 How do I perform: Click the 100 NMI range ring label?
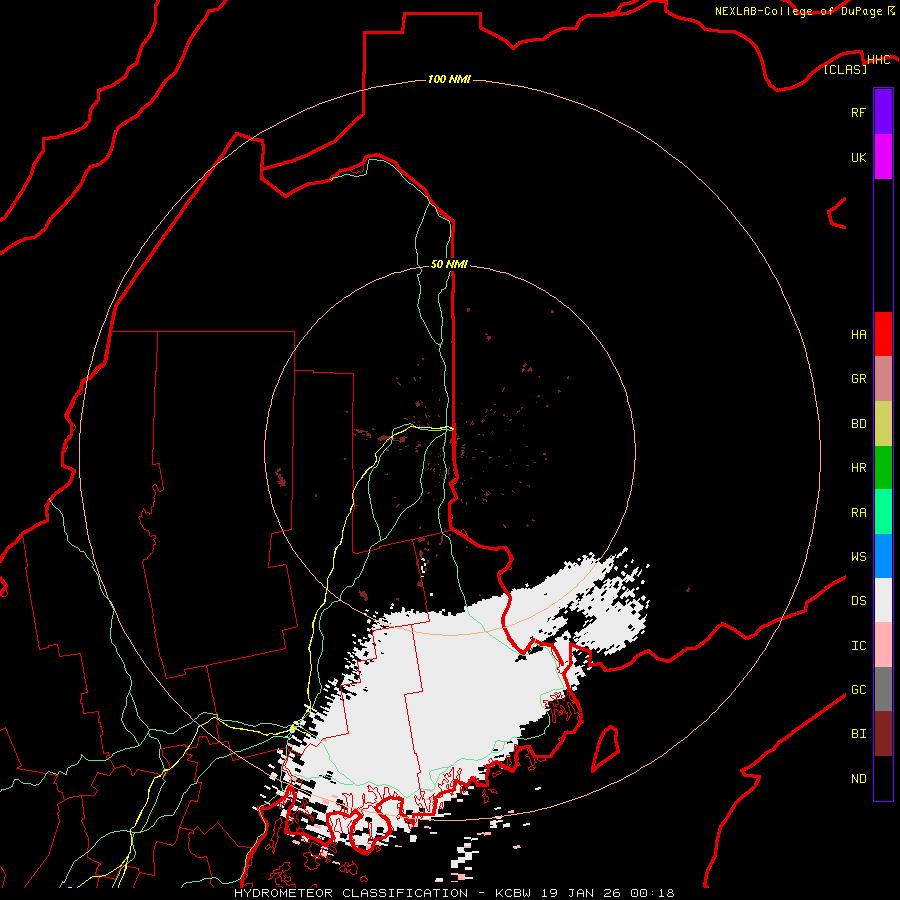coord(449,79)
